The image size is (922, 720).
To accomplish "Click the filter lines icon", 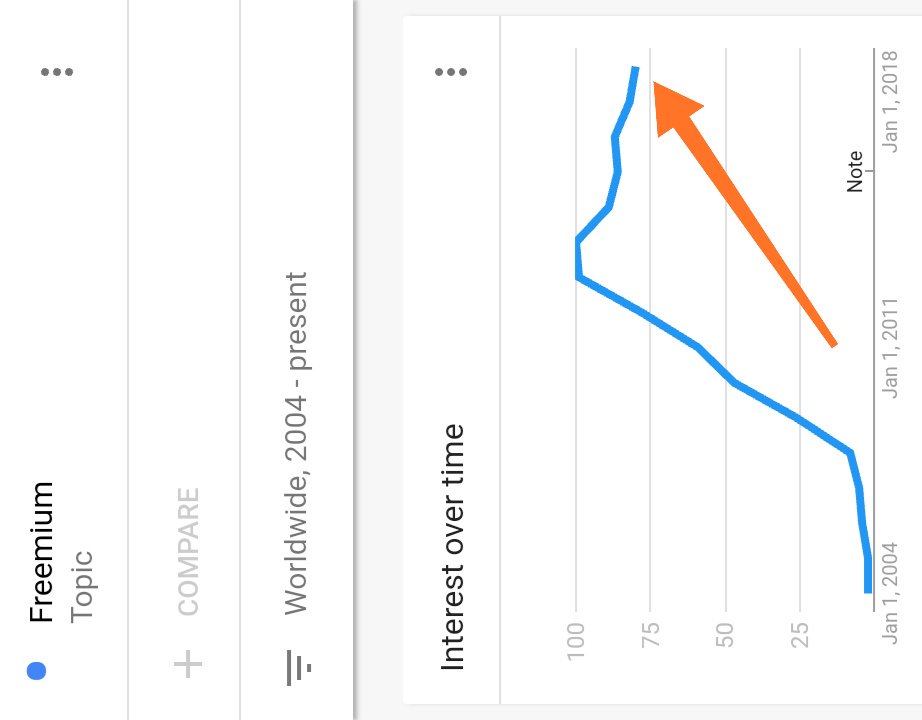I will 298,668.
